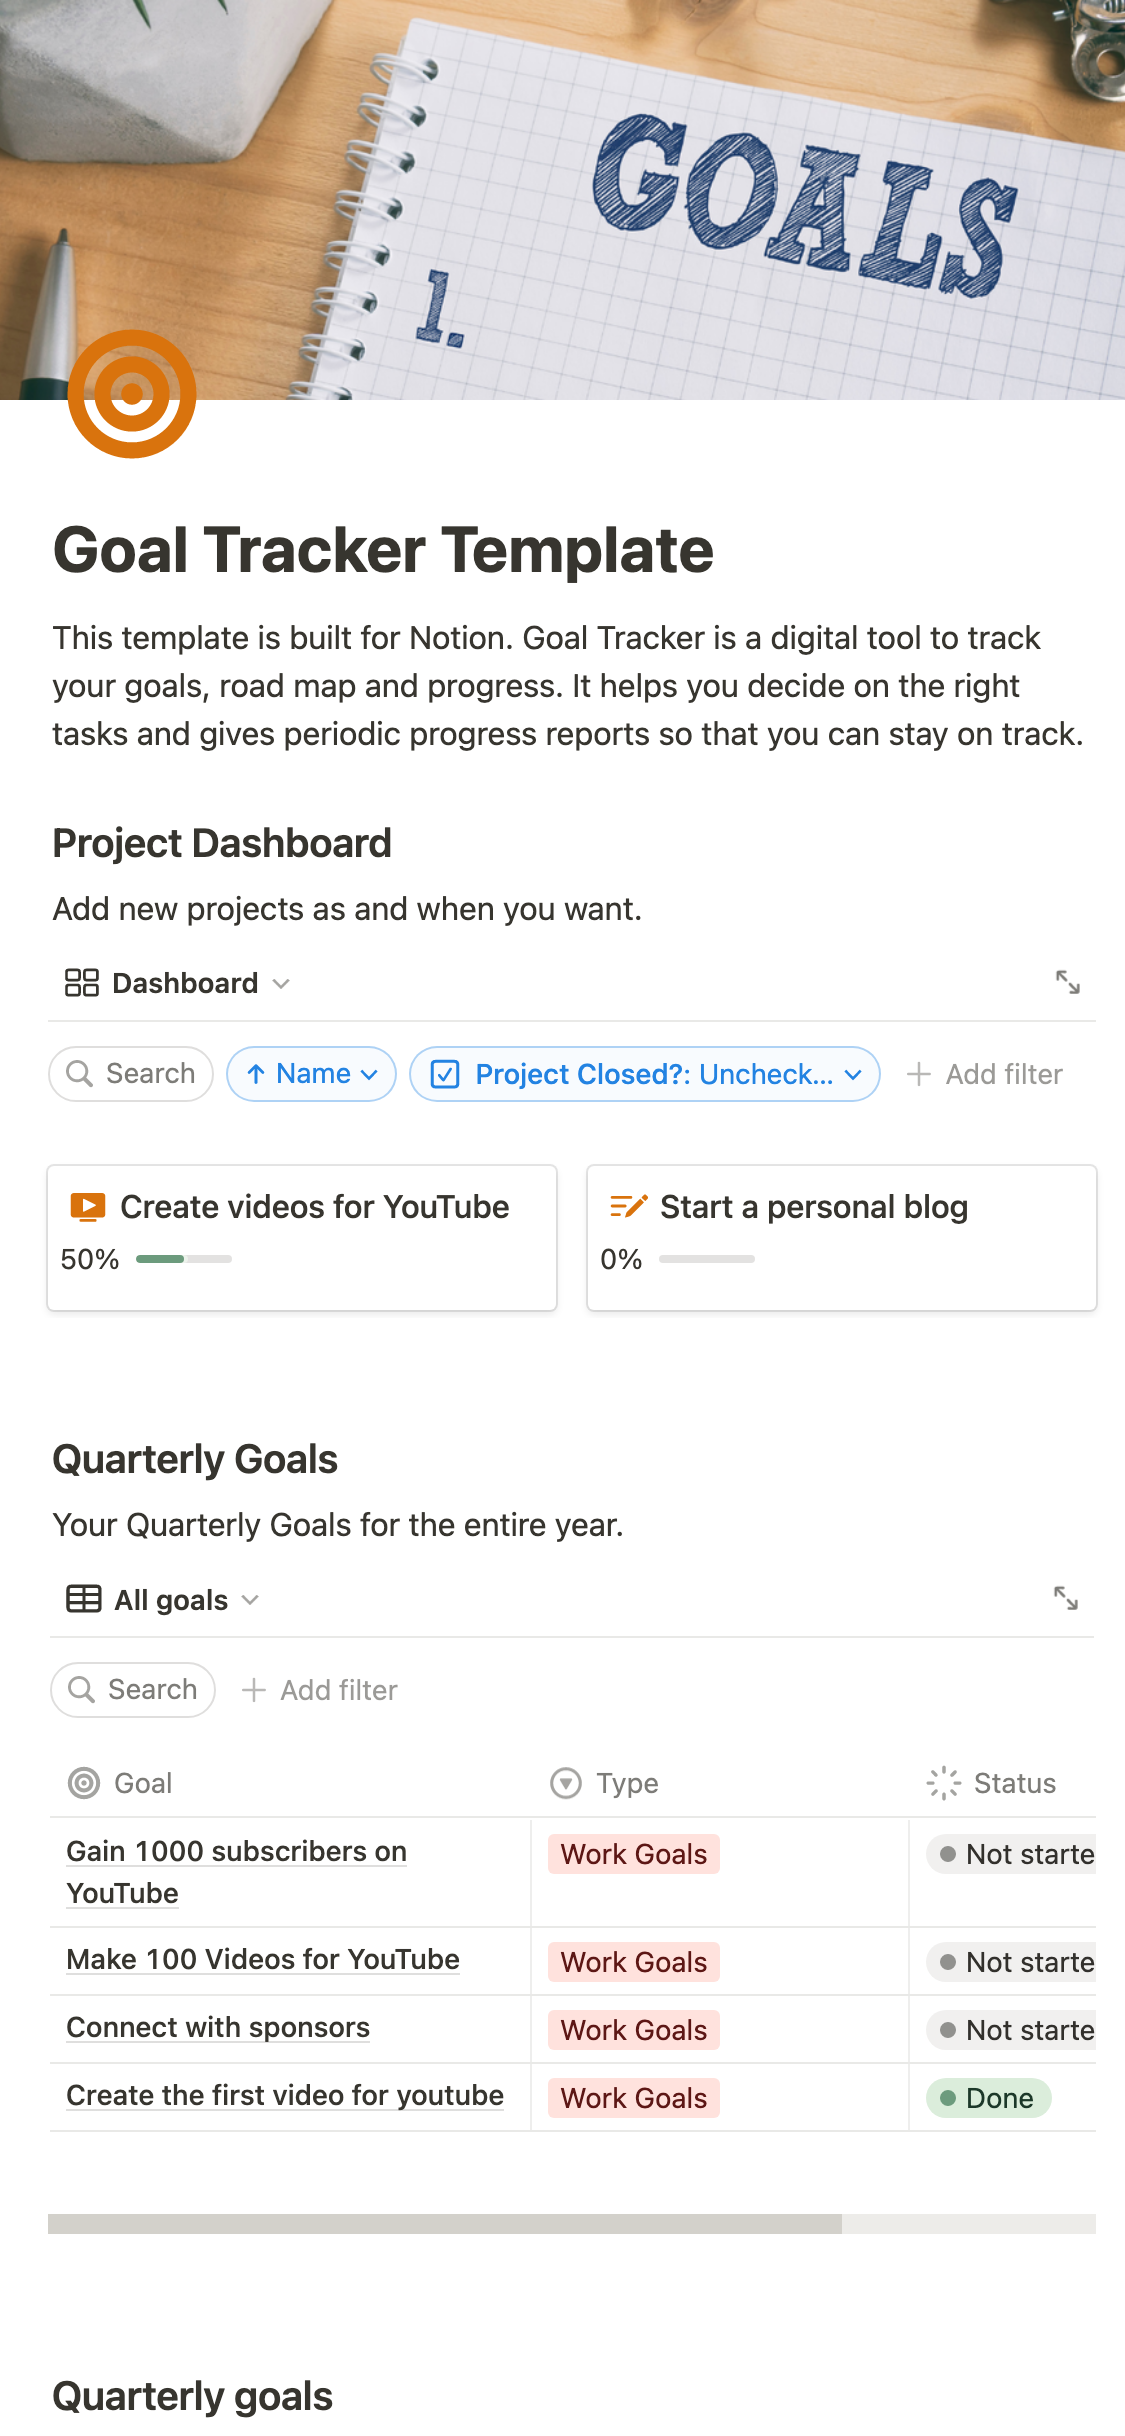Open the Dashboard view dropdown

coord(177,983)
